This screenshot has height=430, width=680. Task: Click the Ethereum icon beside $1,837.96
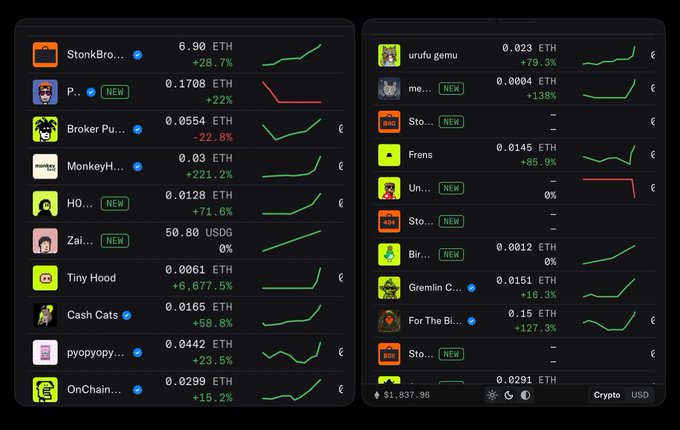pos(376,395)
